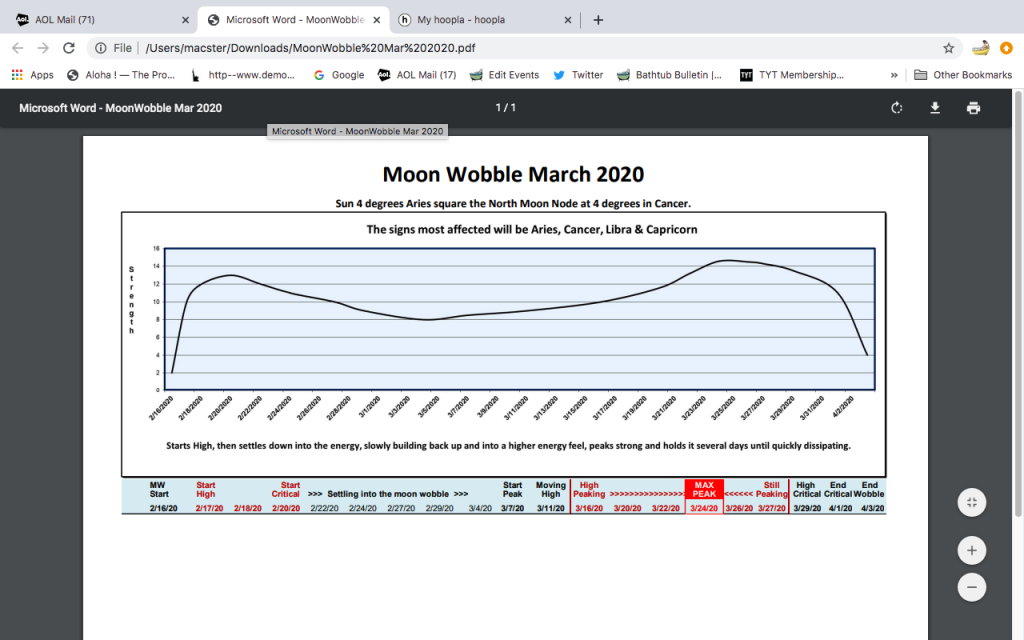Print the PDF document
The image size is (1024, 640).
click(973, 108)
